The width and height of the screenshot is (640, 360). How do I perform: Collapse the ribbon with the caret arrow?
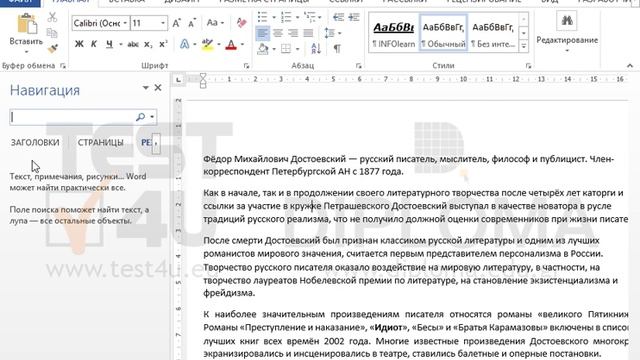click(630, 66)
